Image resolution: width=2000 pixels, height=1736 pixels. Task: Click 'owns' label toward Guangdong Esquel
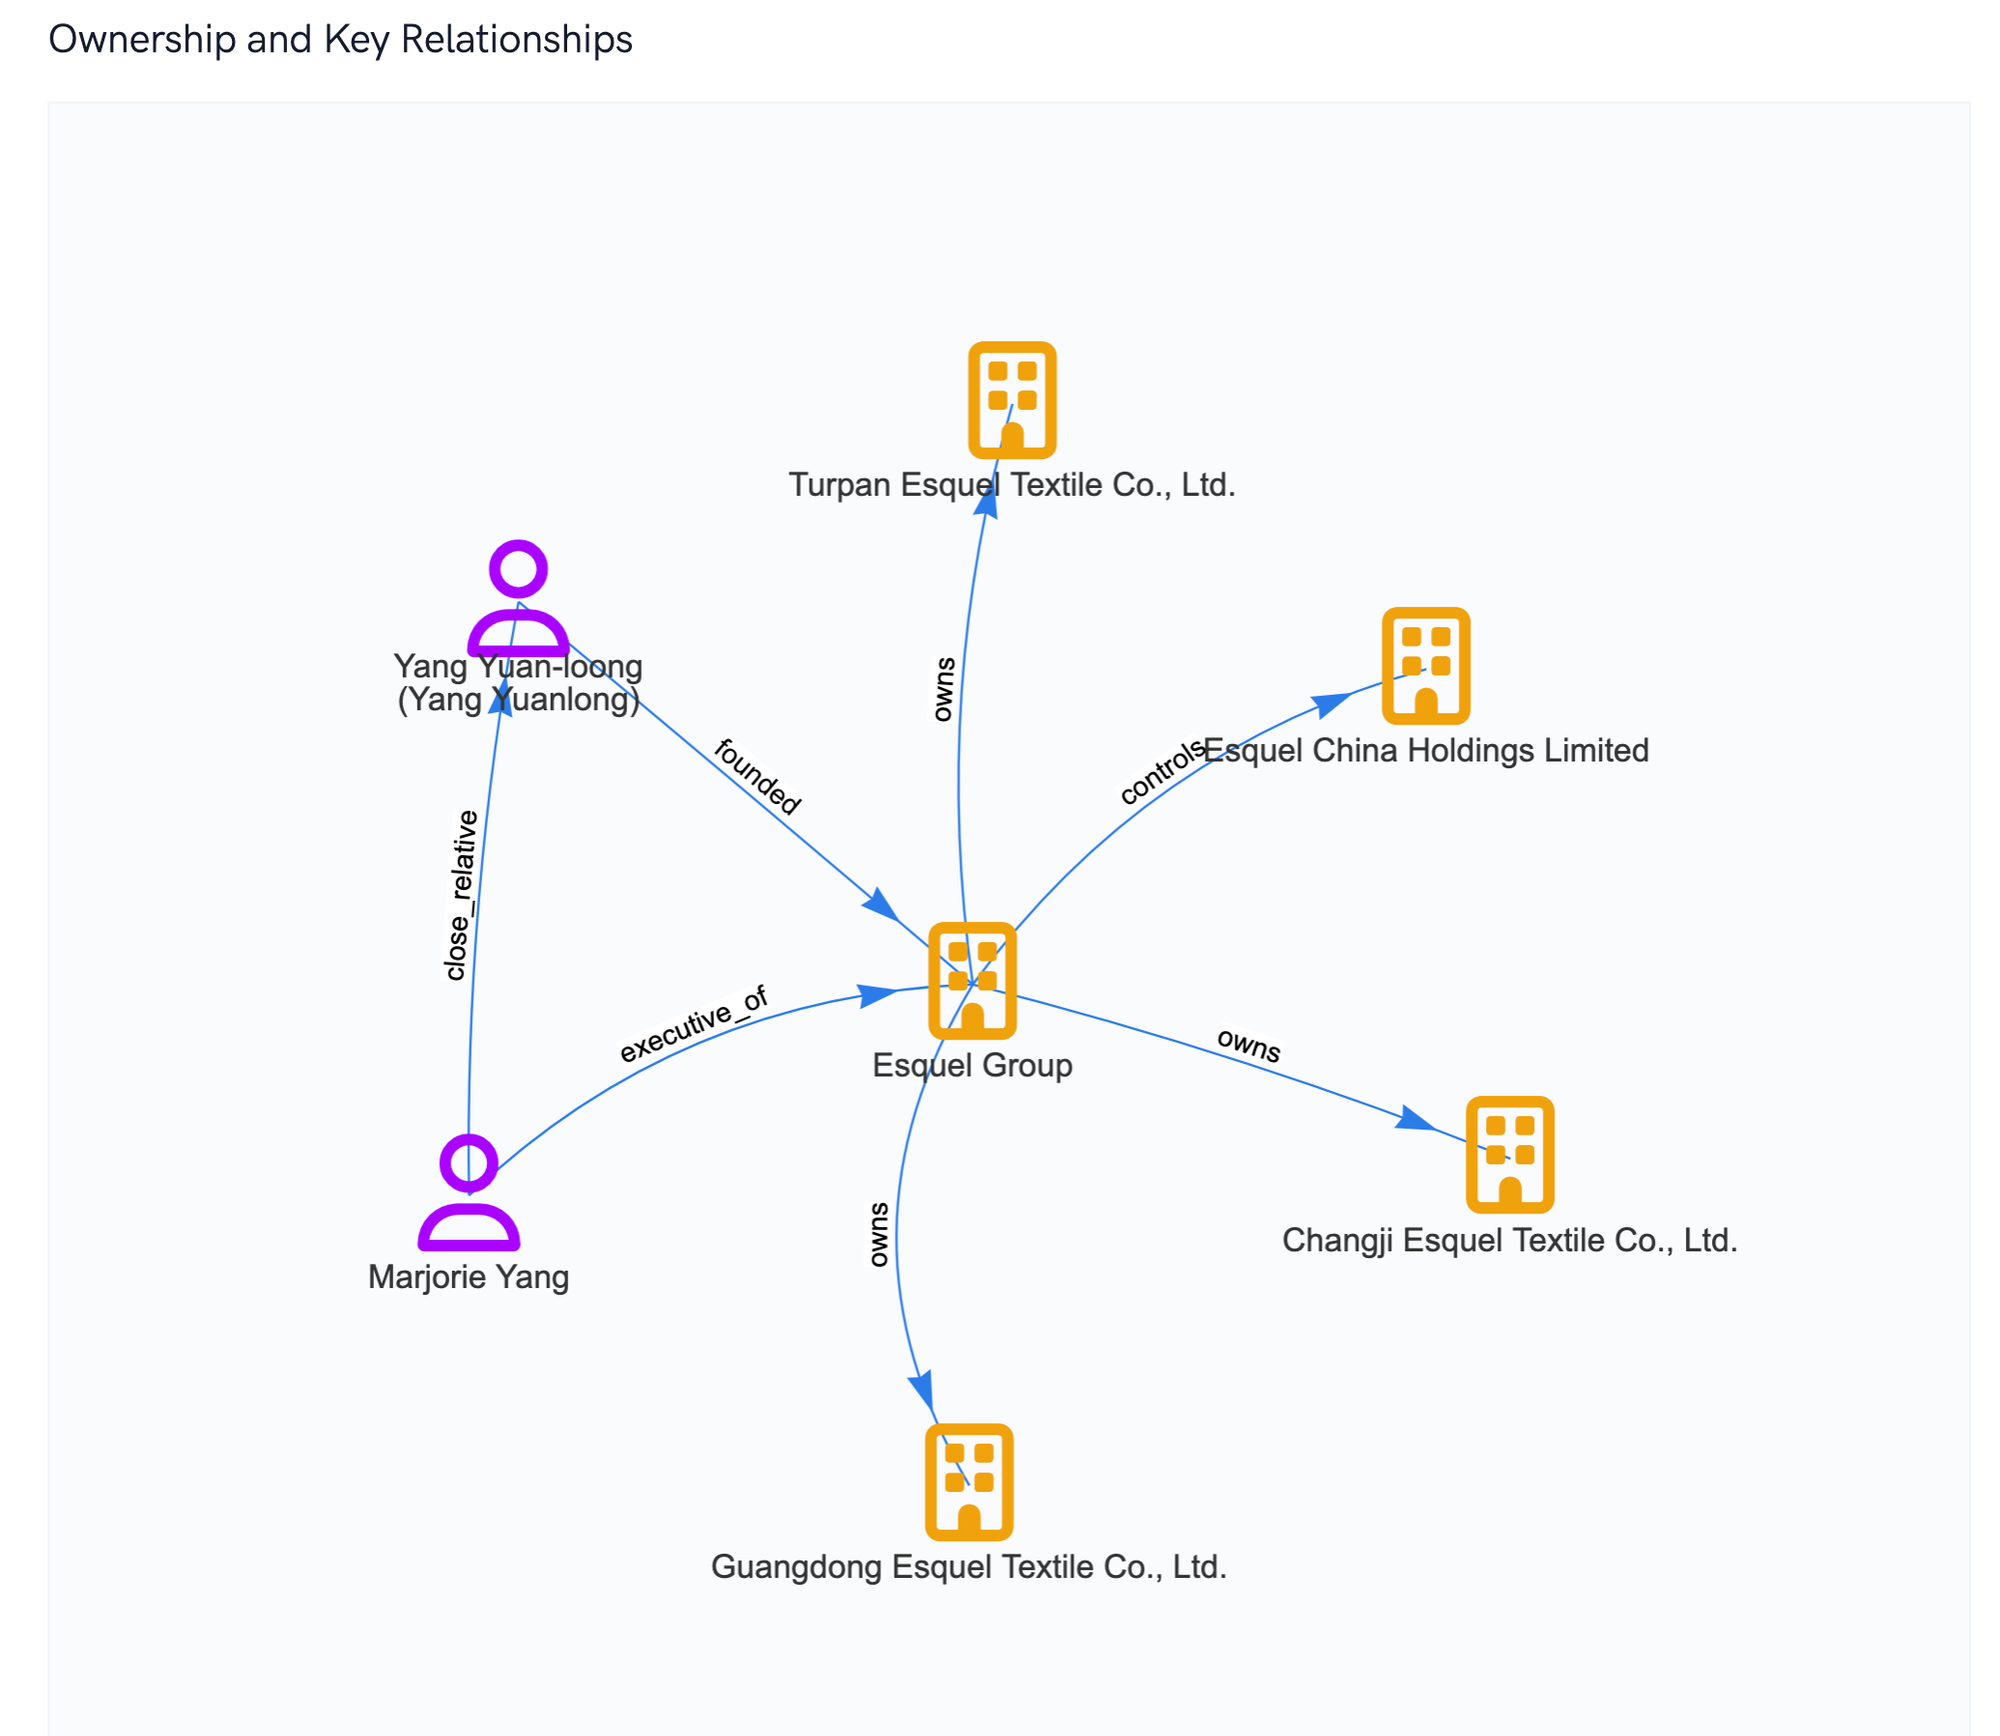pyautogui.click(x=878, y=1234)
